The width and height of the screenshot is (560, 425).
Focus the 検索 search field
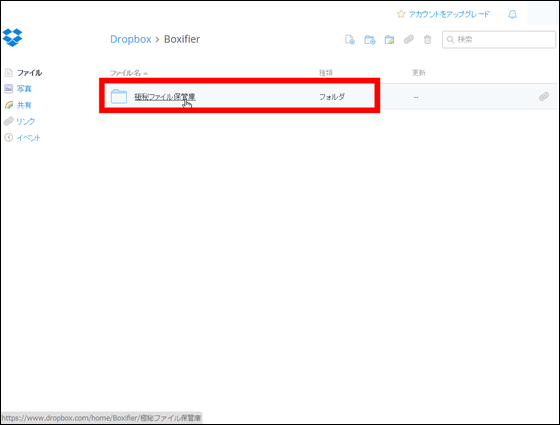pyautogui.click(x=499, y=39)
